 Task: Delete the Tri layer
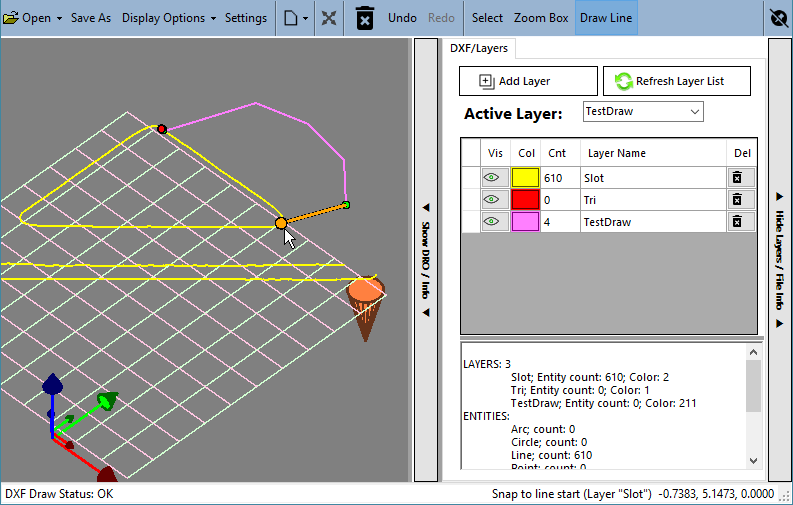741,200
